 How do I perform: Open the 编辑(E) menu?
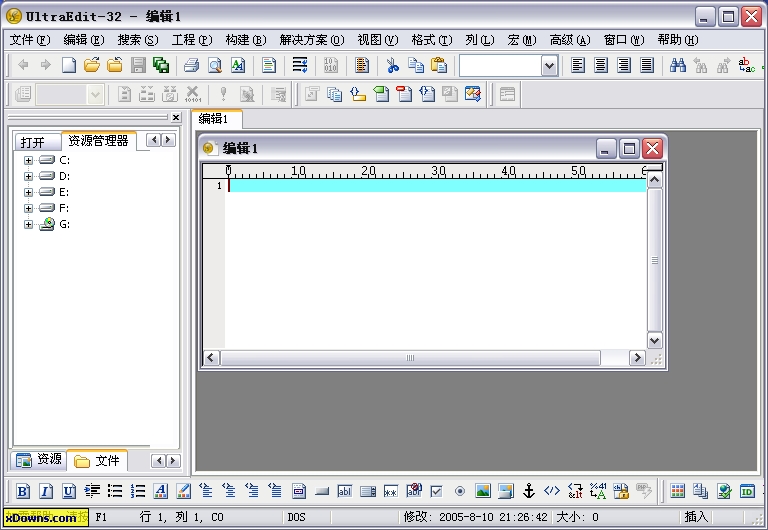click(x=84, y=40)
